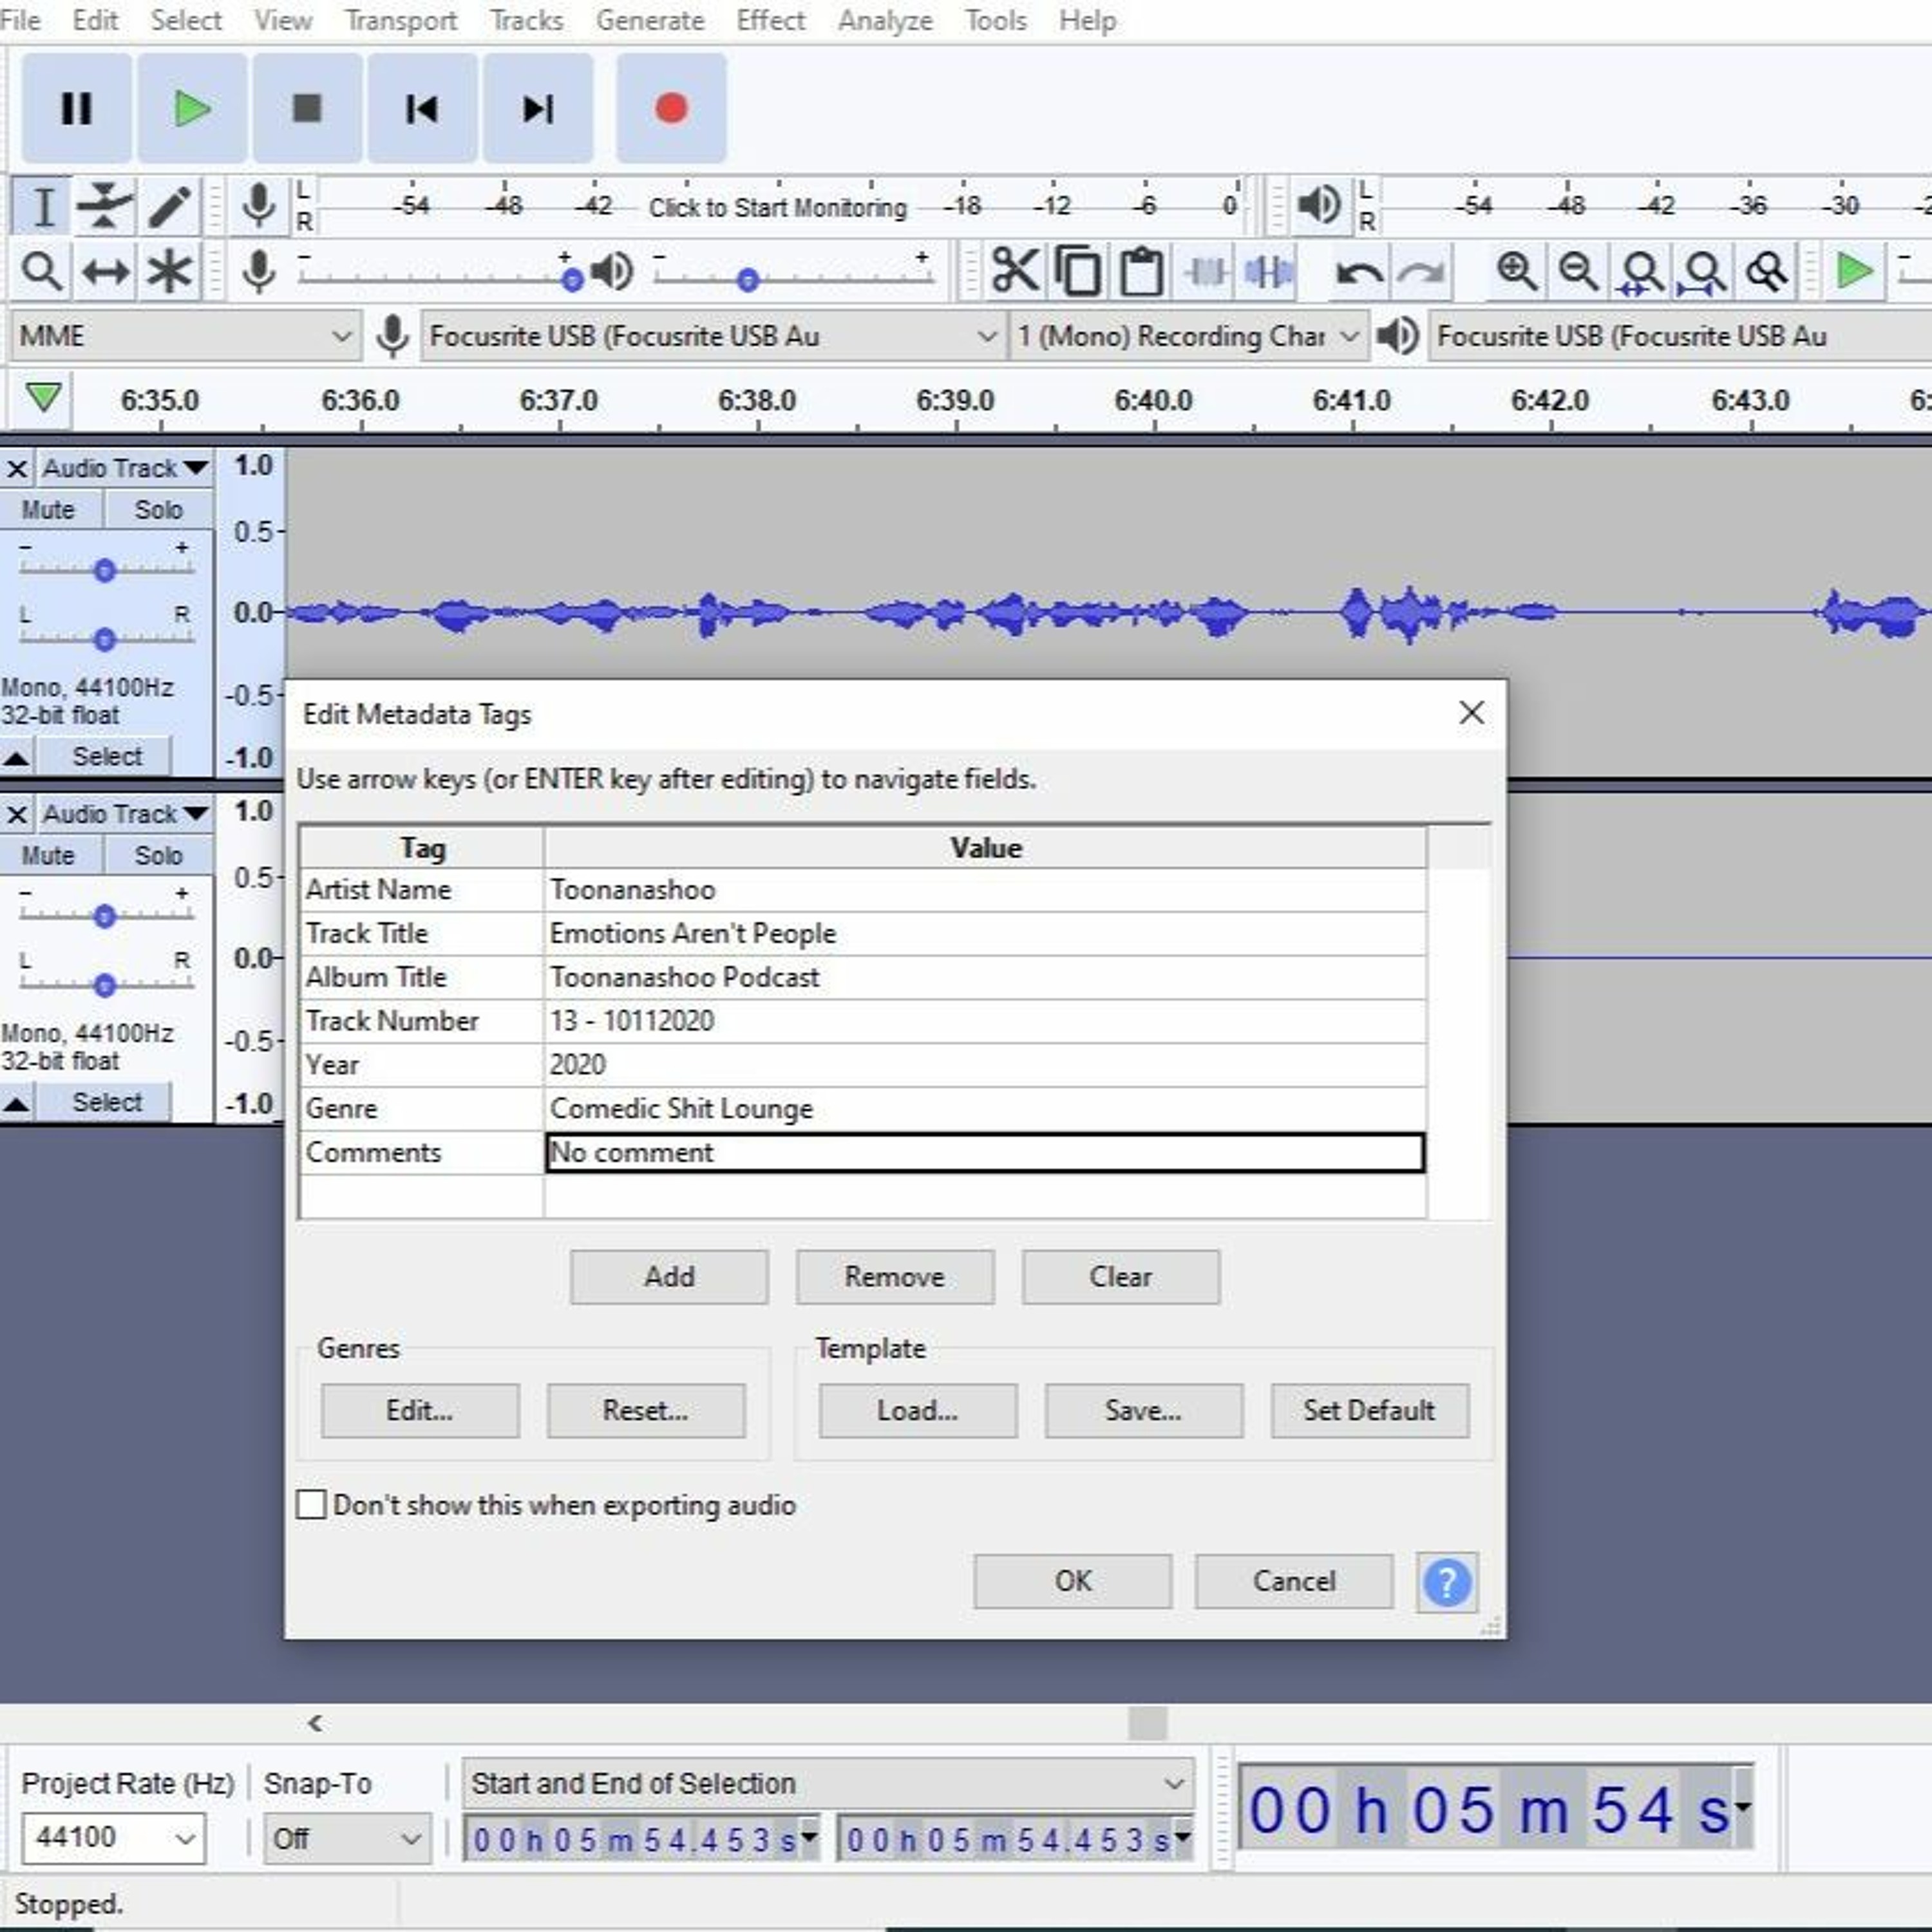Image resolution: width=1932 pixels, height=1932 pixels.
Task: Select the Draw (pencil) tool
Action: pos(169,207)
